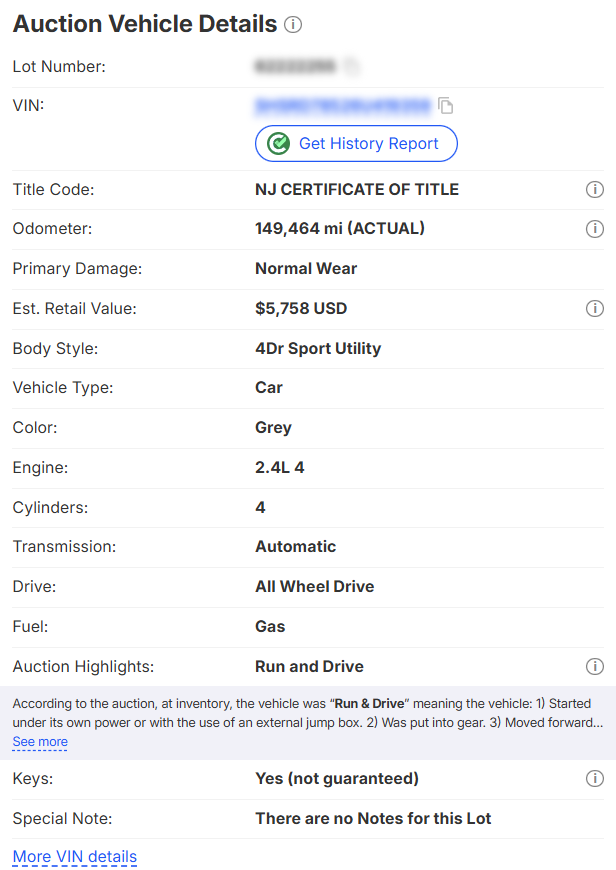616x870 pixels.
Task: Click the NJ Certificate of Title value
Action: (357, 189)
